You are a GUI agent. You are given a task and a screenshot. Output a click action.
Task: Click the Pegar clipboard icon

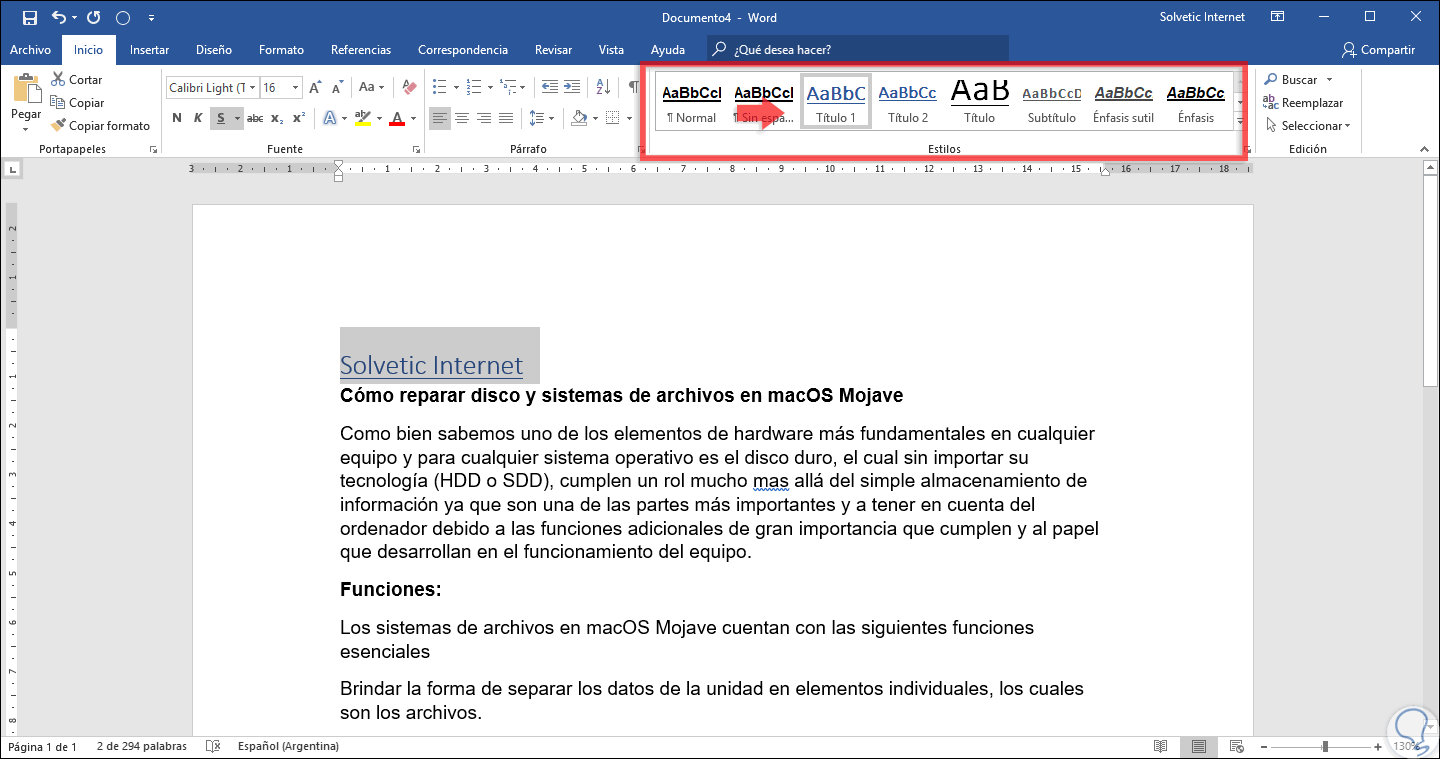(26, 86)
